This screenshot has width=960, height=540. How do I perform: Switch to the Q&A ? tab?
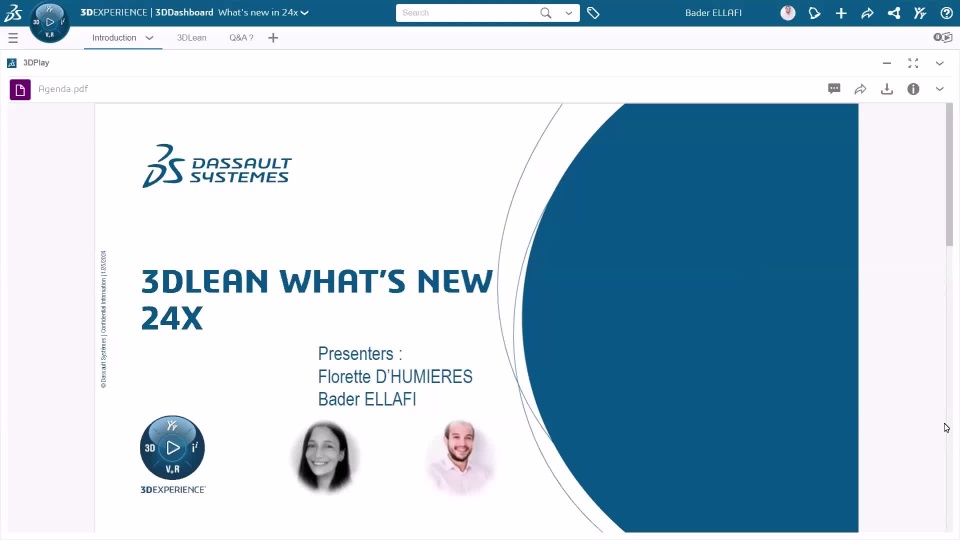241,38
